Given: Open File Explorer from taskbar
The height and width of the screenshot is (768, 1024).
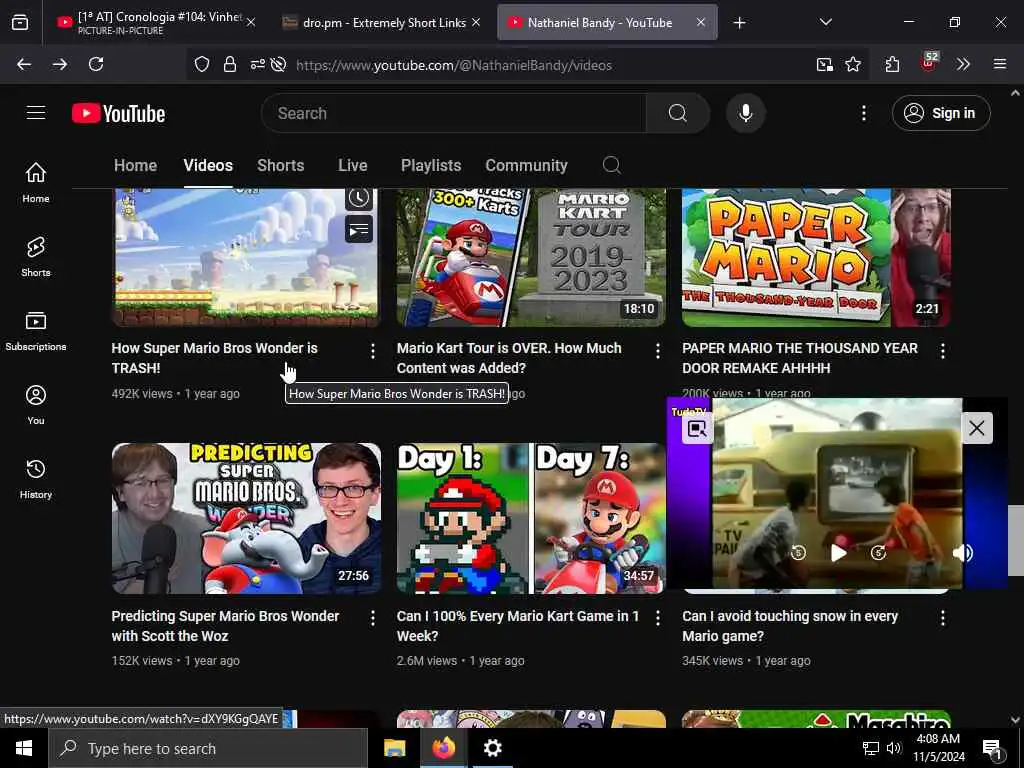Looking at the screenshot, I should (x=394, y=748).
